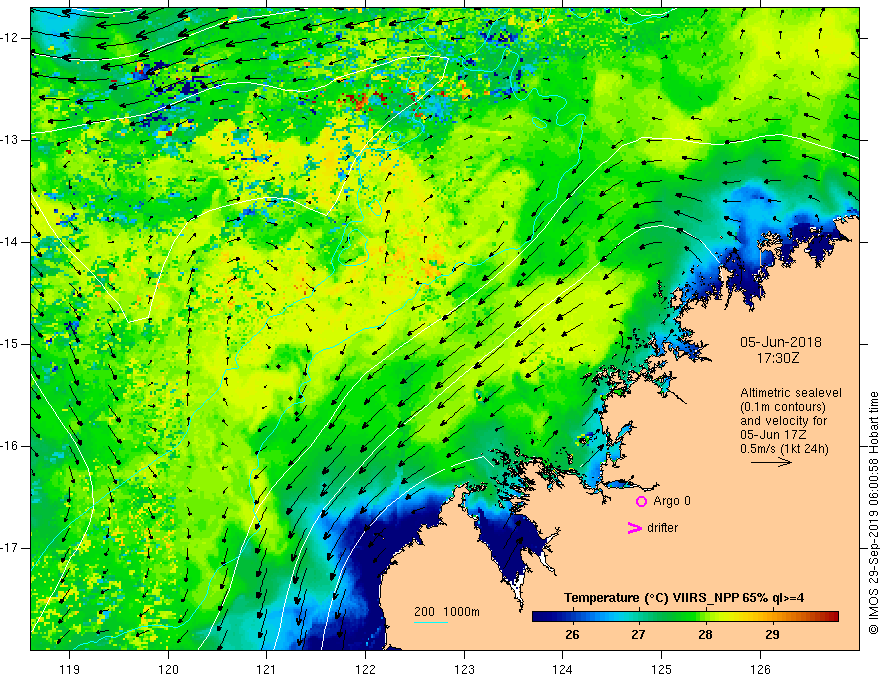The height and width of the screenshot is (680, 880).
Task: Click the 'Temperature (°C) VIIRS_NPP 65% ql>=4' title
Action: point(684,598)
